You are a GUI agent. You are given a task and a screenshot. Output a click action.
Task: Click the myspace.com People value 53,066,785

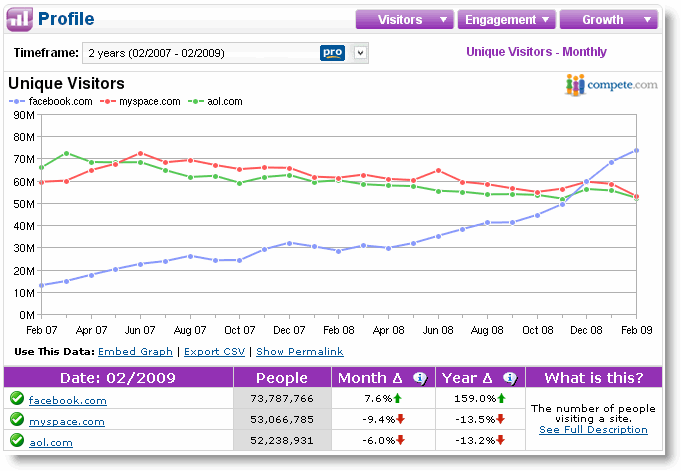(282, 419)
